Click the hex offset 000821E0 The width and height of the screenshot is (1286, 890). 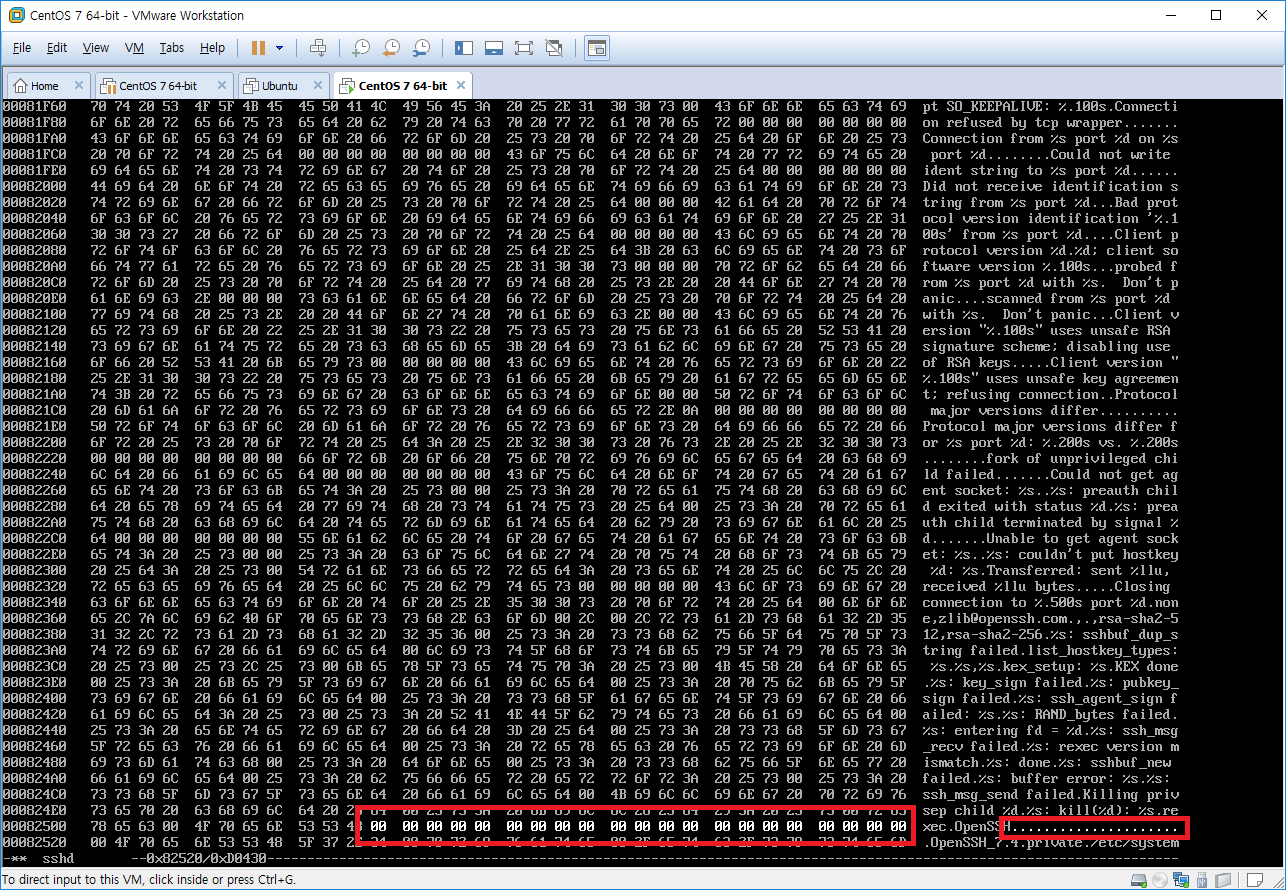pos(34,427)
